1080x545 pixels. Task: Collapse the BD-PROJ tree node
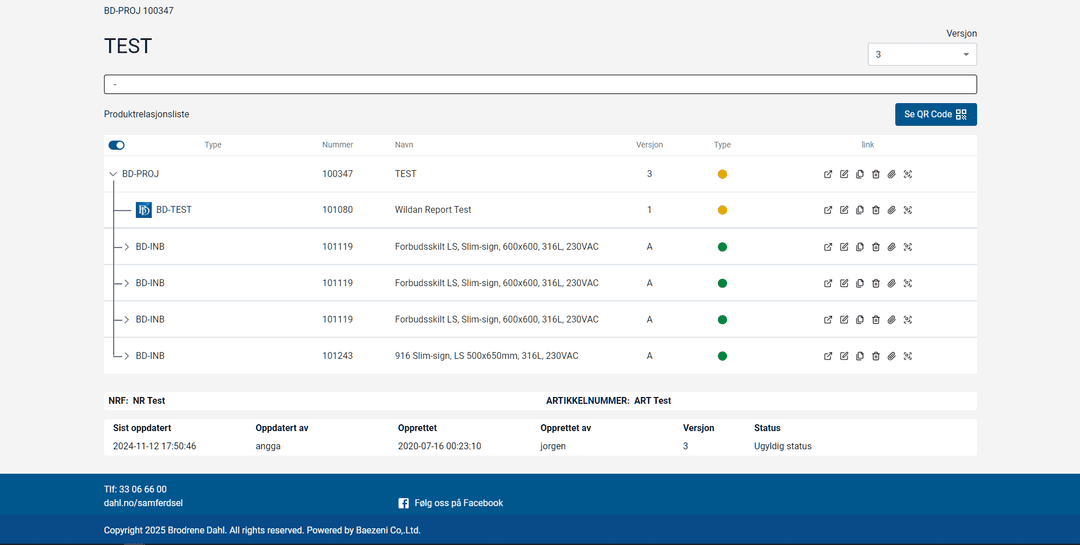[112, 174]
